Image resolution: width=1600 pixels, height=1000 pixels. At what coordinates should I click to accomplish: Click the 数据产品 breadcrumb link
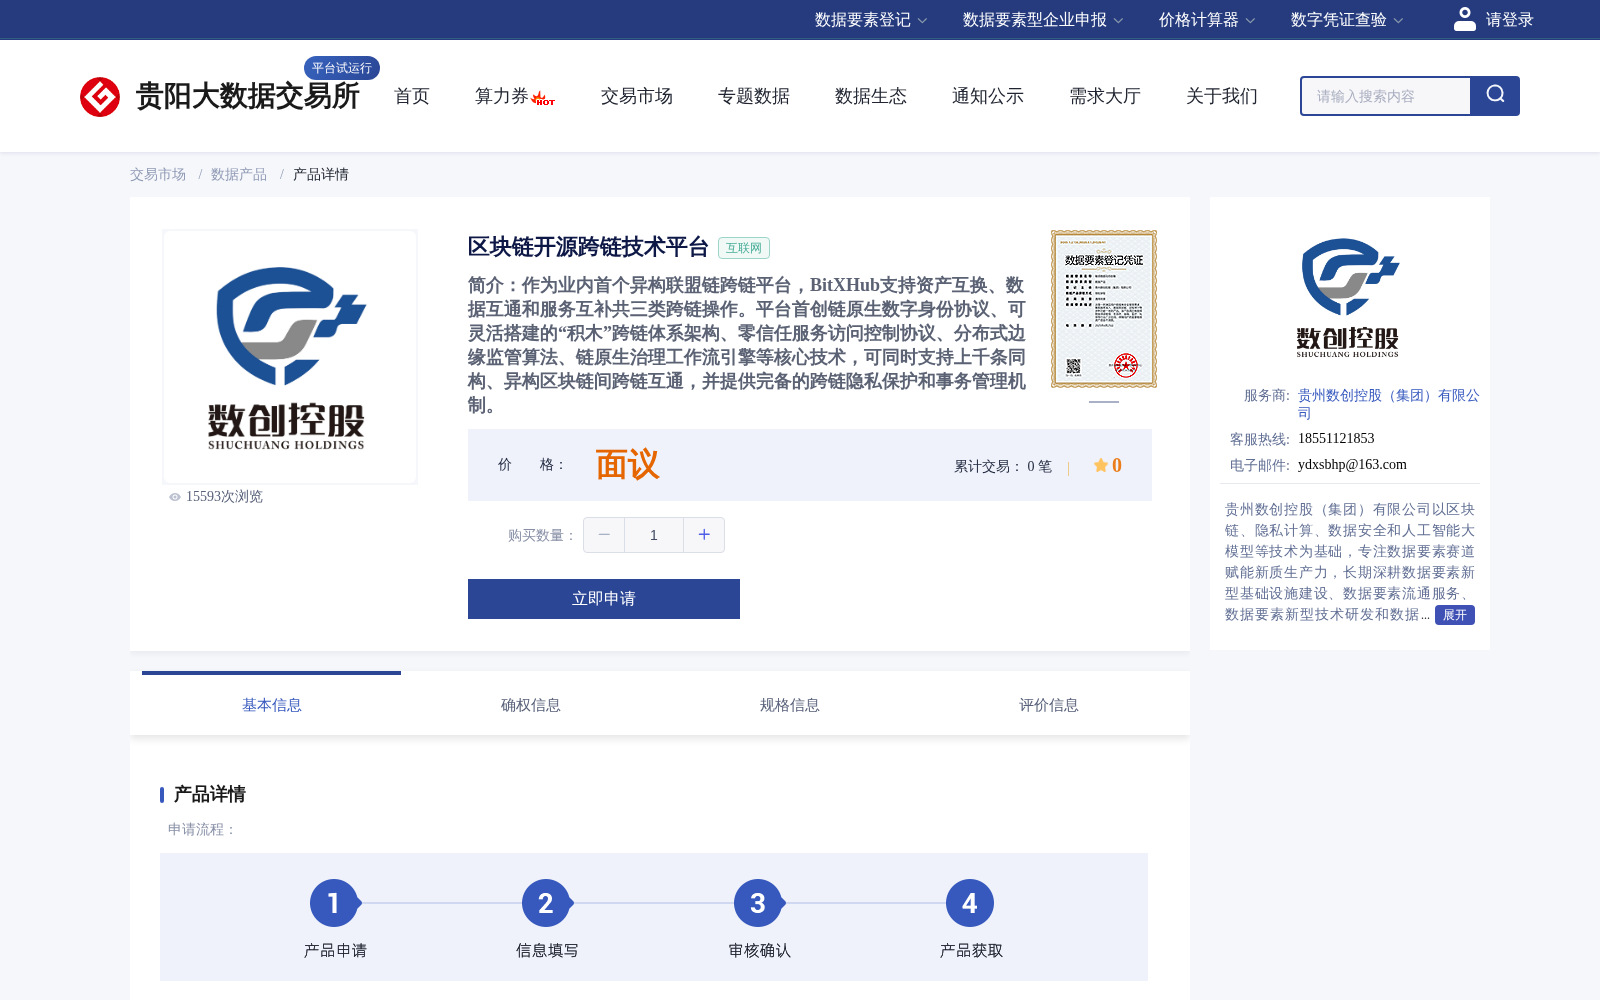(x=239, y=174)
